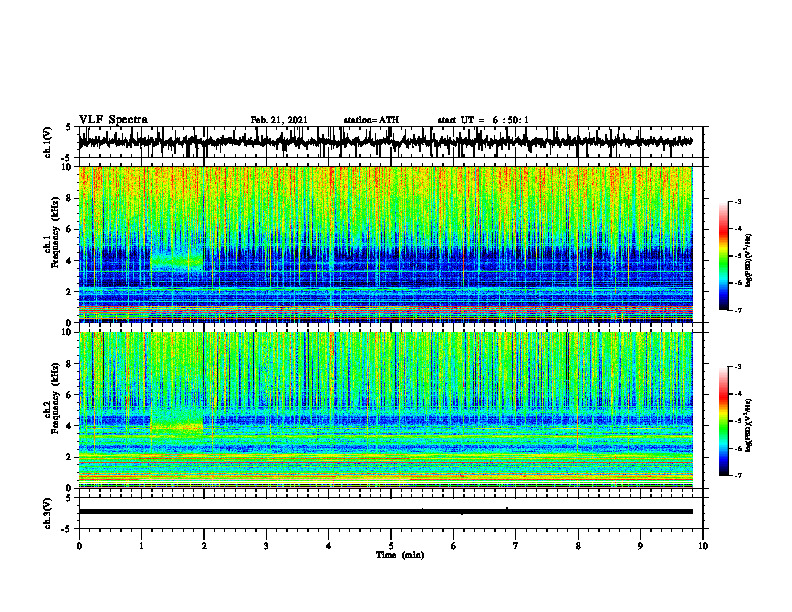Select the ch.2 colorbar log(PSD) label
This screenshot has width=792, height=612.
point(749,426)
